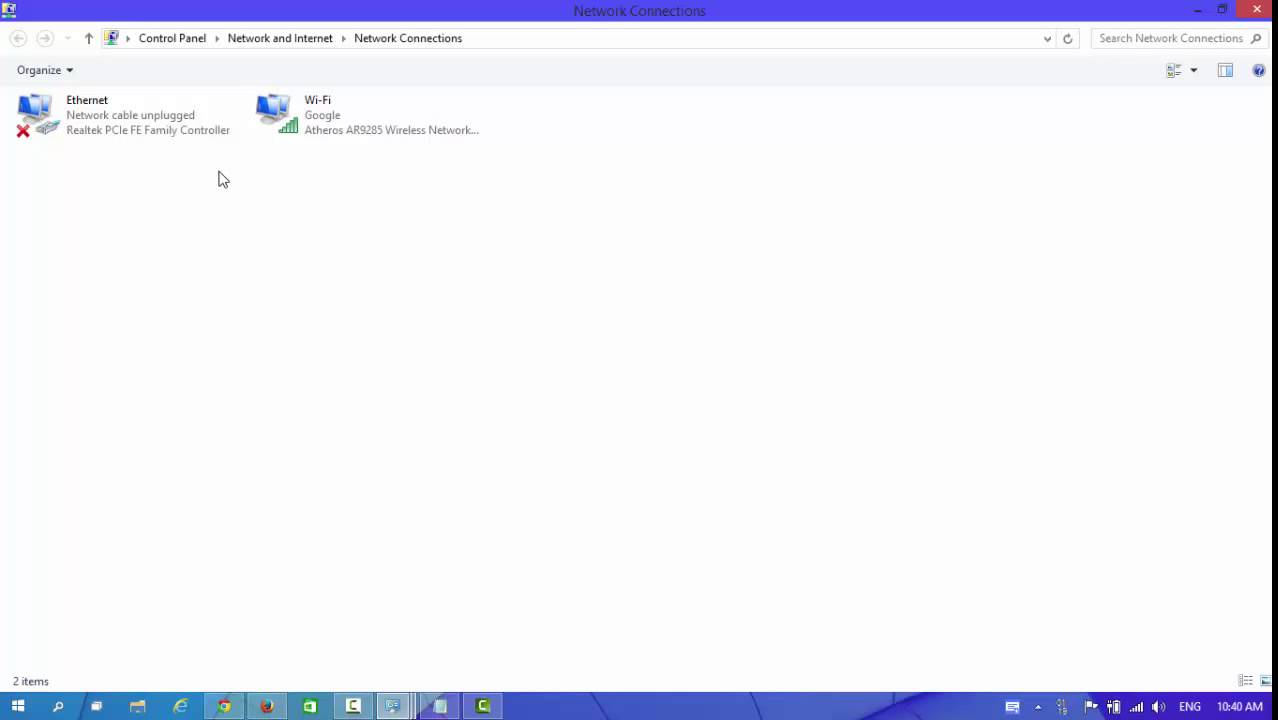Click Network Connections breadcrumb

[408, 38]
